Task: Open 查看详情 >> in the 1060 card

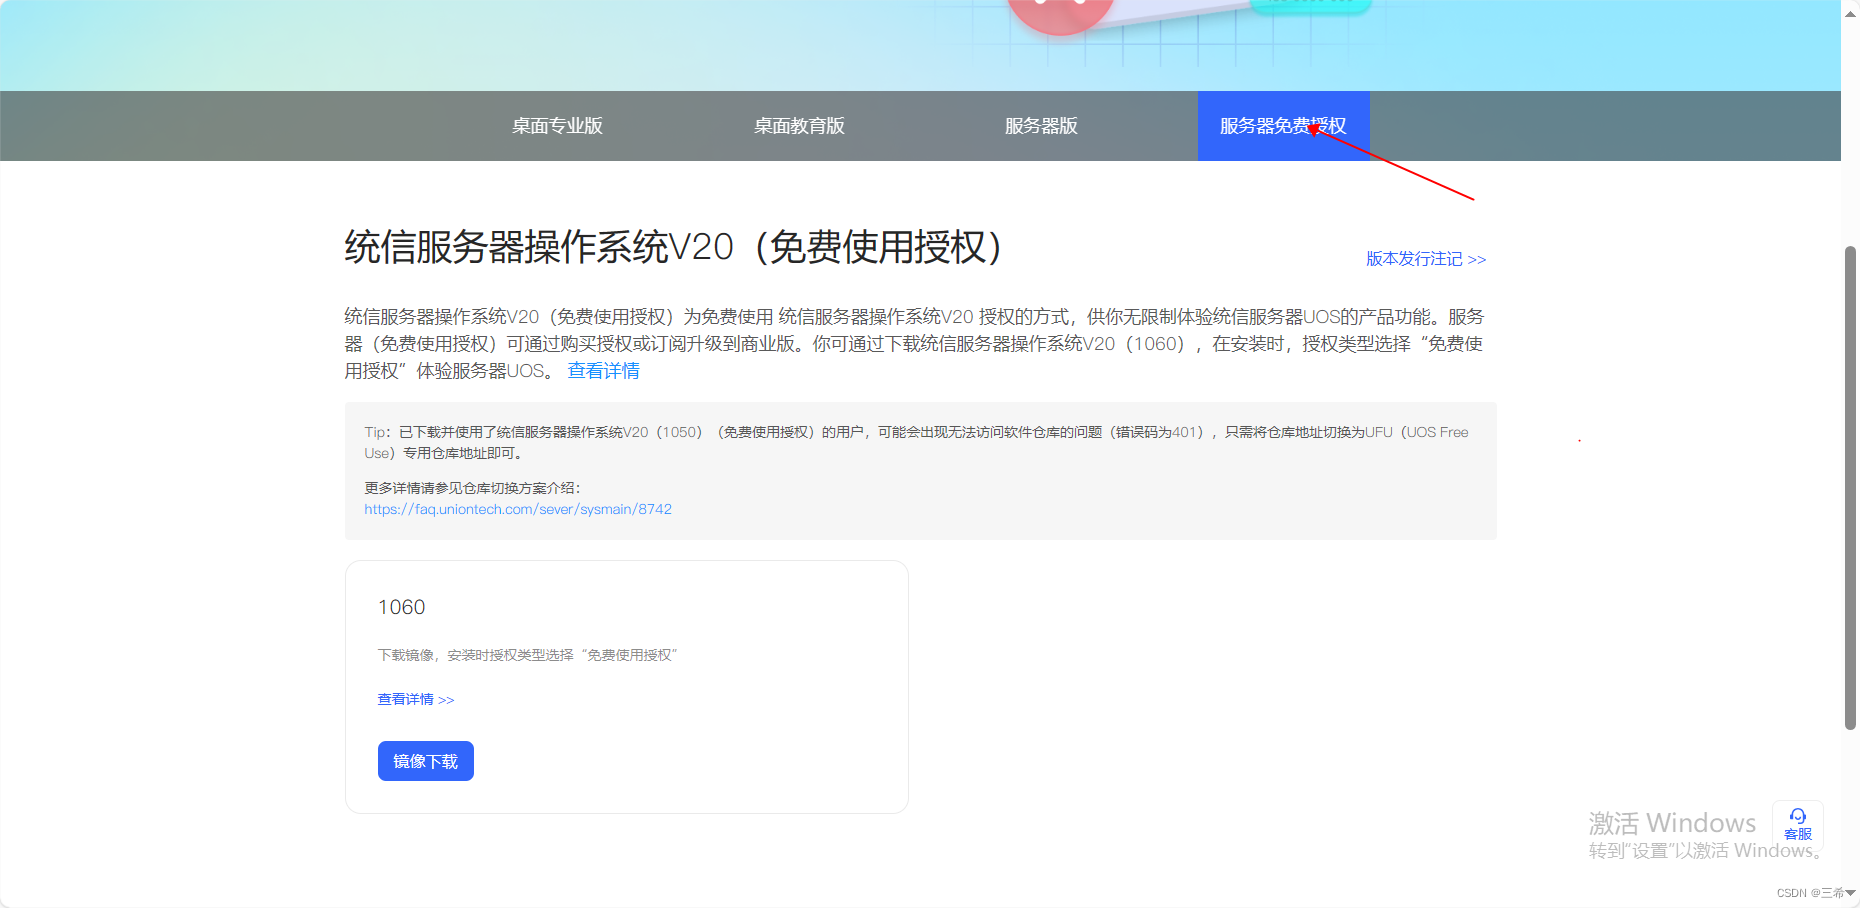Action: [416, 699]
